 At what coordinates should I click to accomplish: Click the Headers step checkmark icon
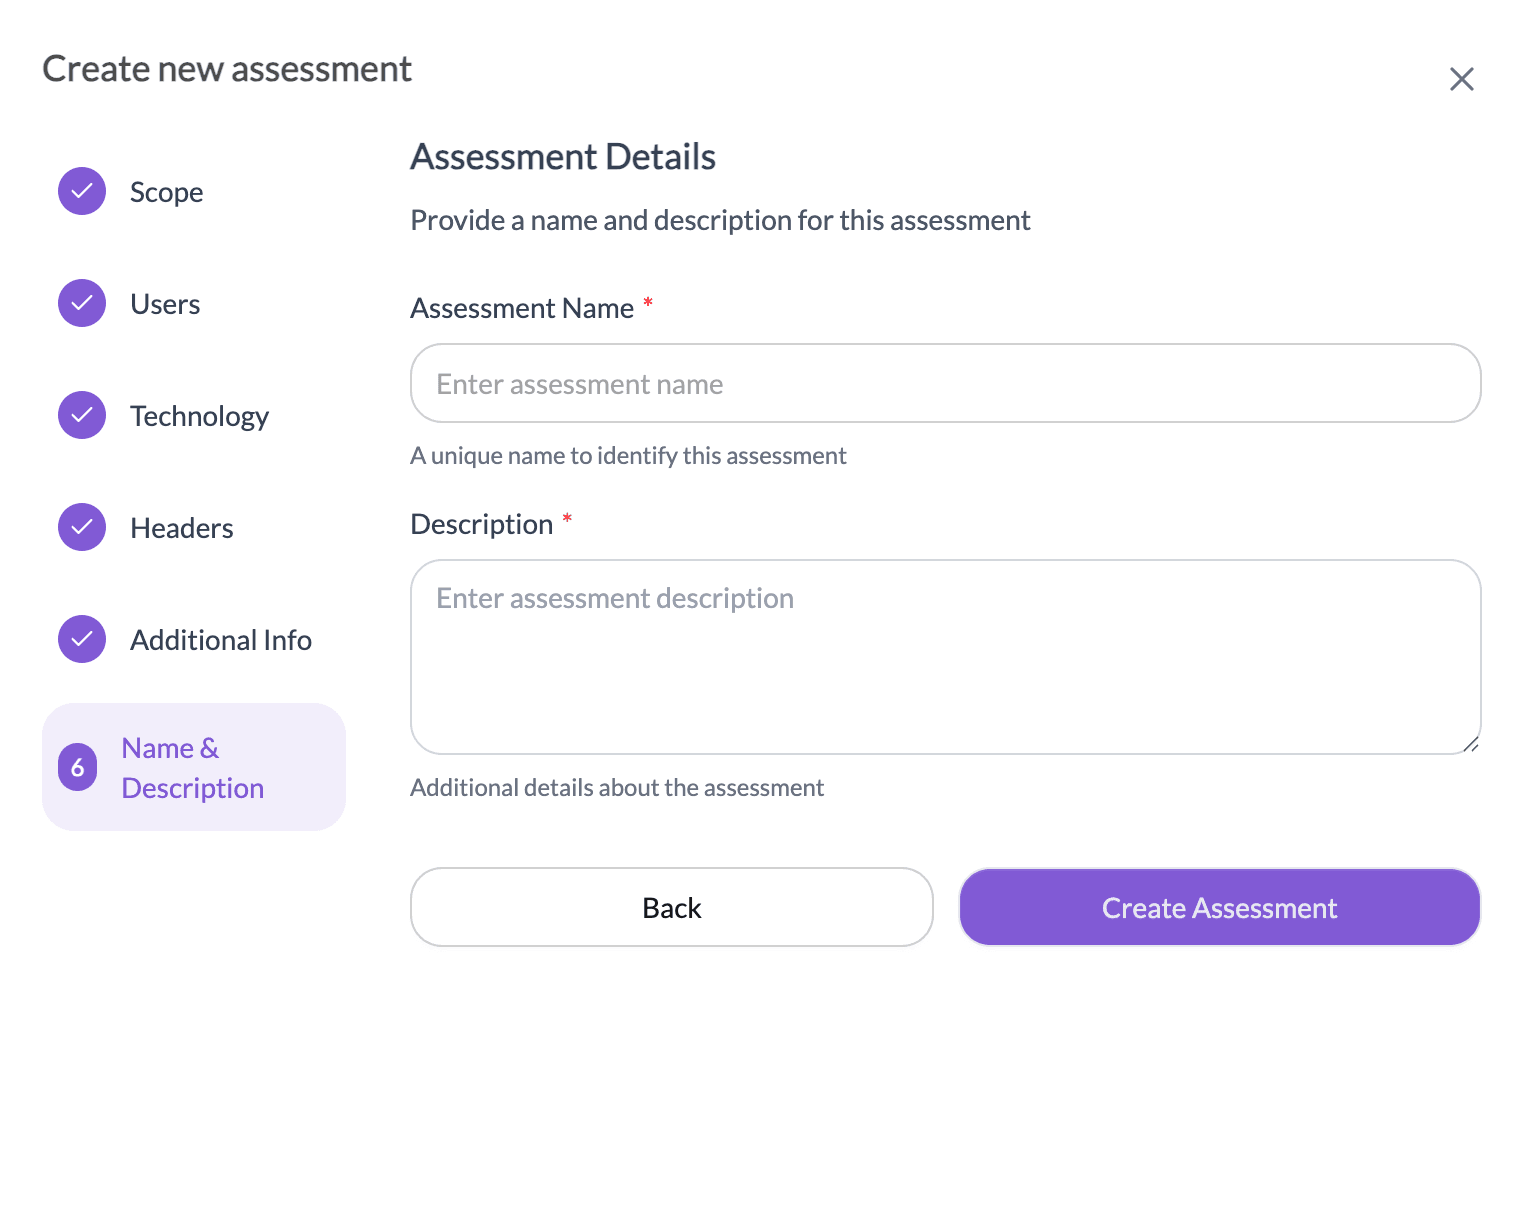click(82, 527)
